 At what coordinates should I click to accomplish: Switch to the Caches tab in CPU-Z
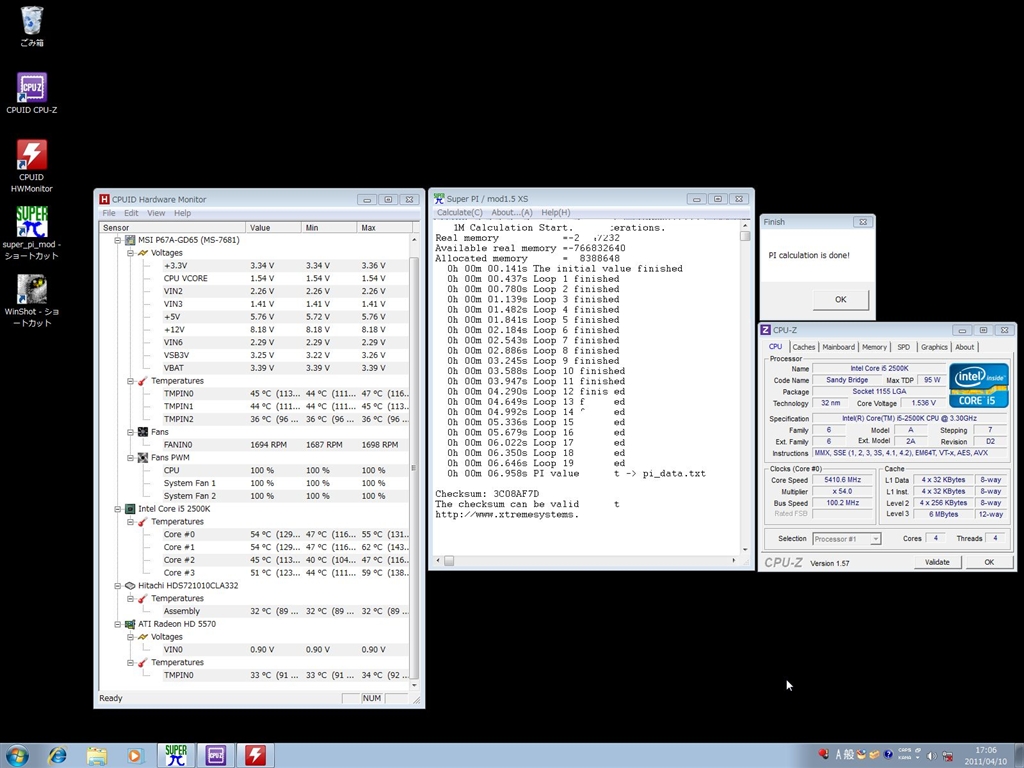803,347
